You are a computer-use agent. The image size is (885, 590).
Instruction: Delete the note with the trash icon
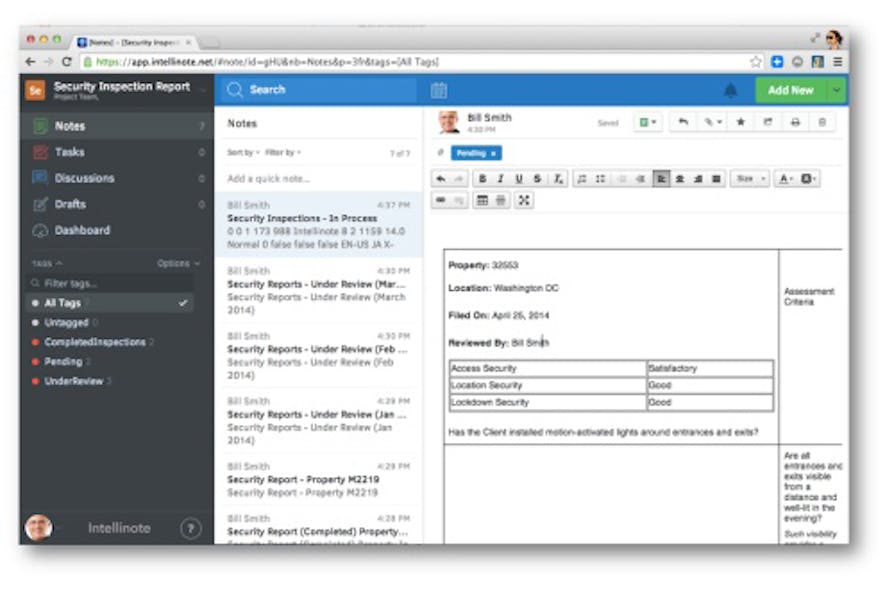(x=822, y=122)
